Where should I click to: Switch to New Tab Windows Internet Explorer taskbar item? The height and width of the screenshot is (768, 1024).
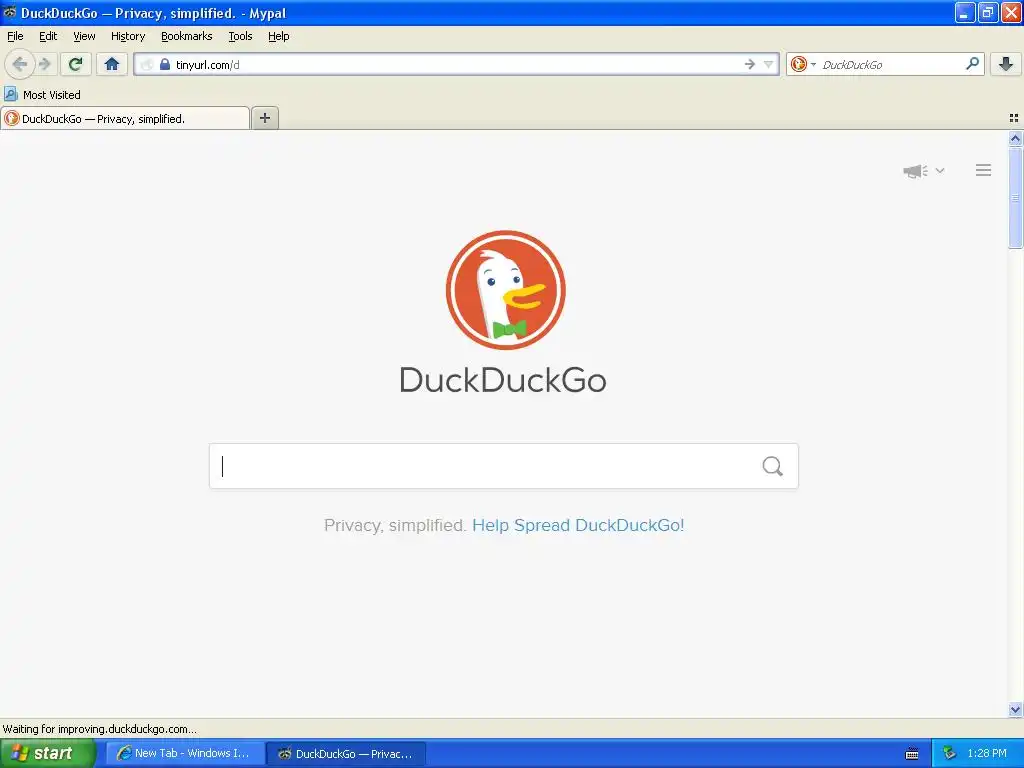(x=185, y=754)
